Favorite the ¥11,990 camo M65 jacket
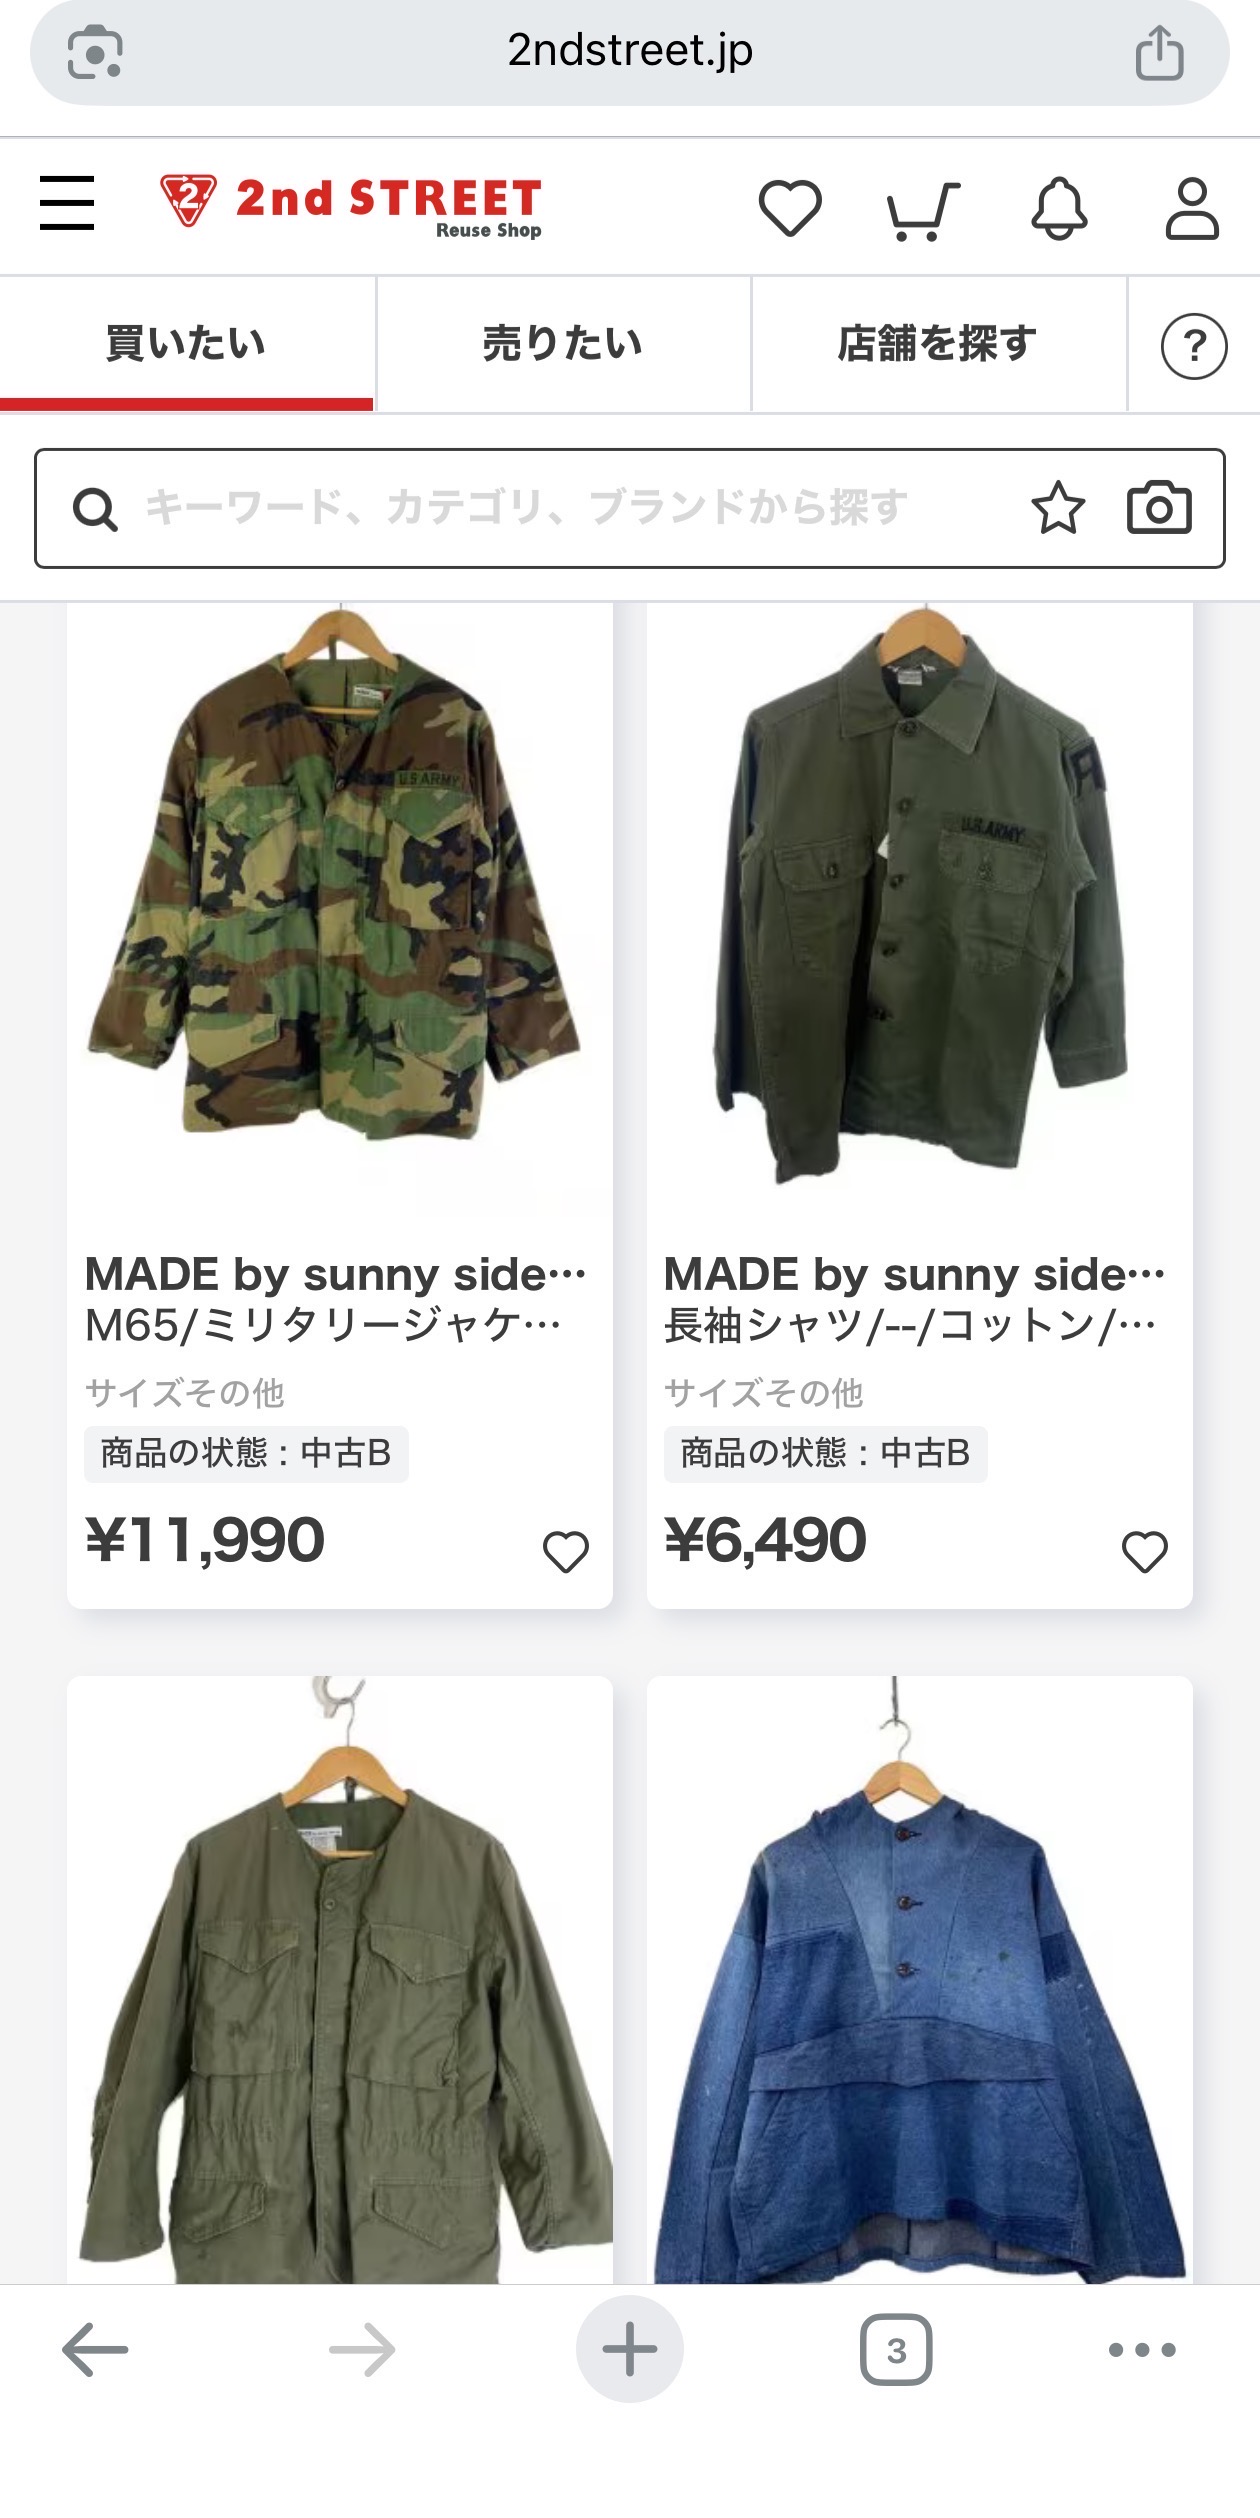Screen dimensions: 1260x2518 pos(565,1551)
